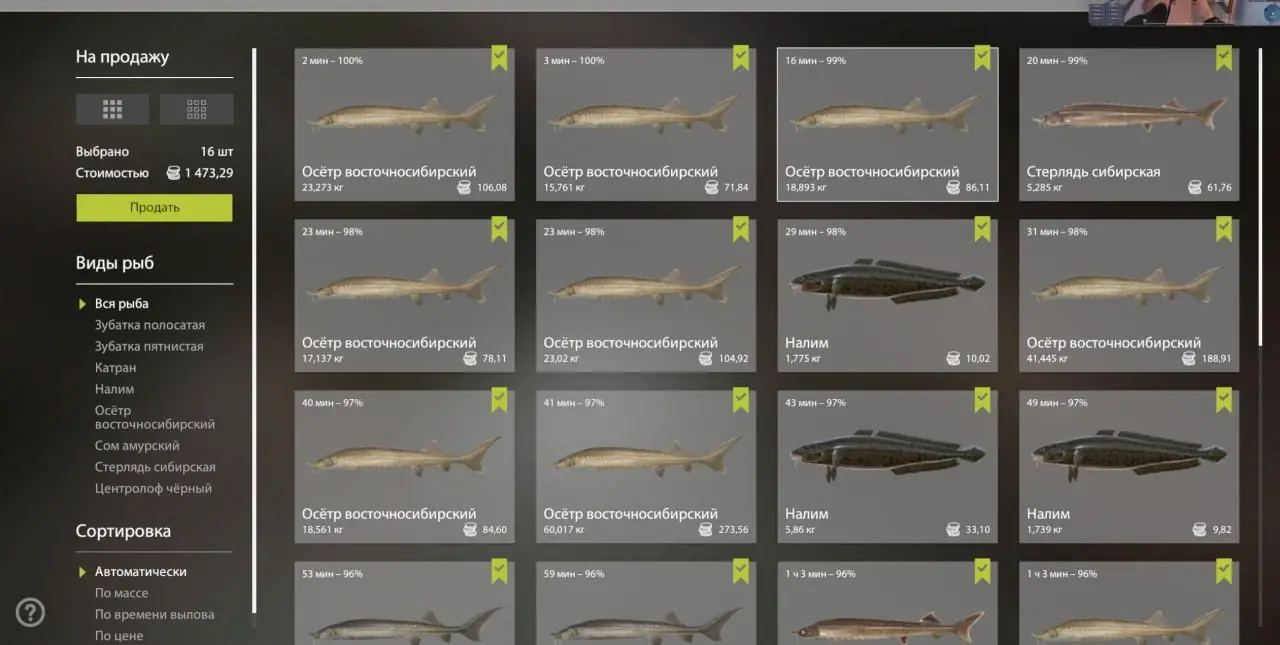Select the Вся рыба filter

point(122,303)
